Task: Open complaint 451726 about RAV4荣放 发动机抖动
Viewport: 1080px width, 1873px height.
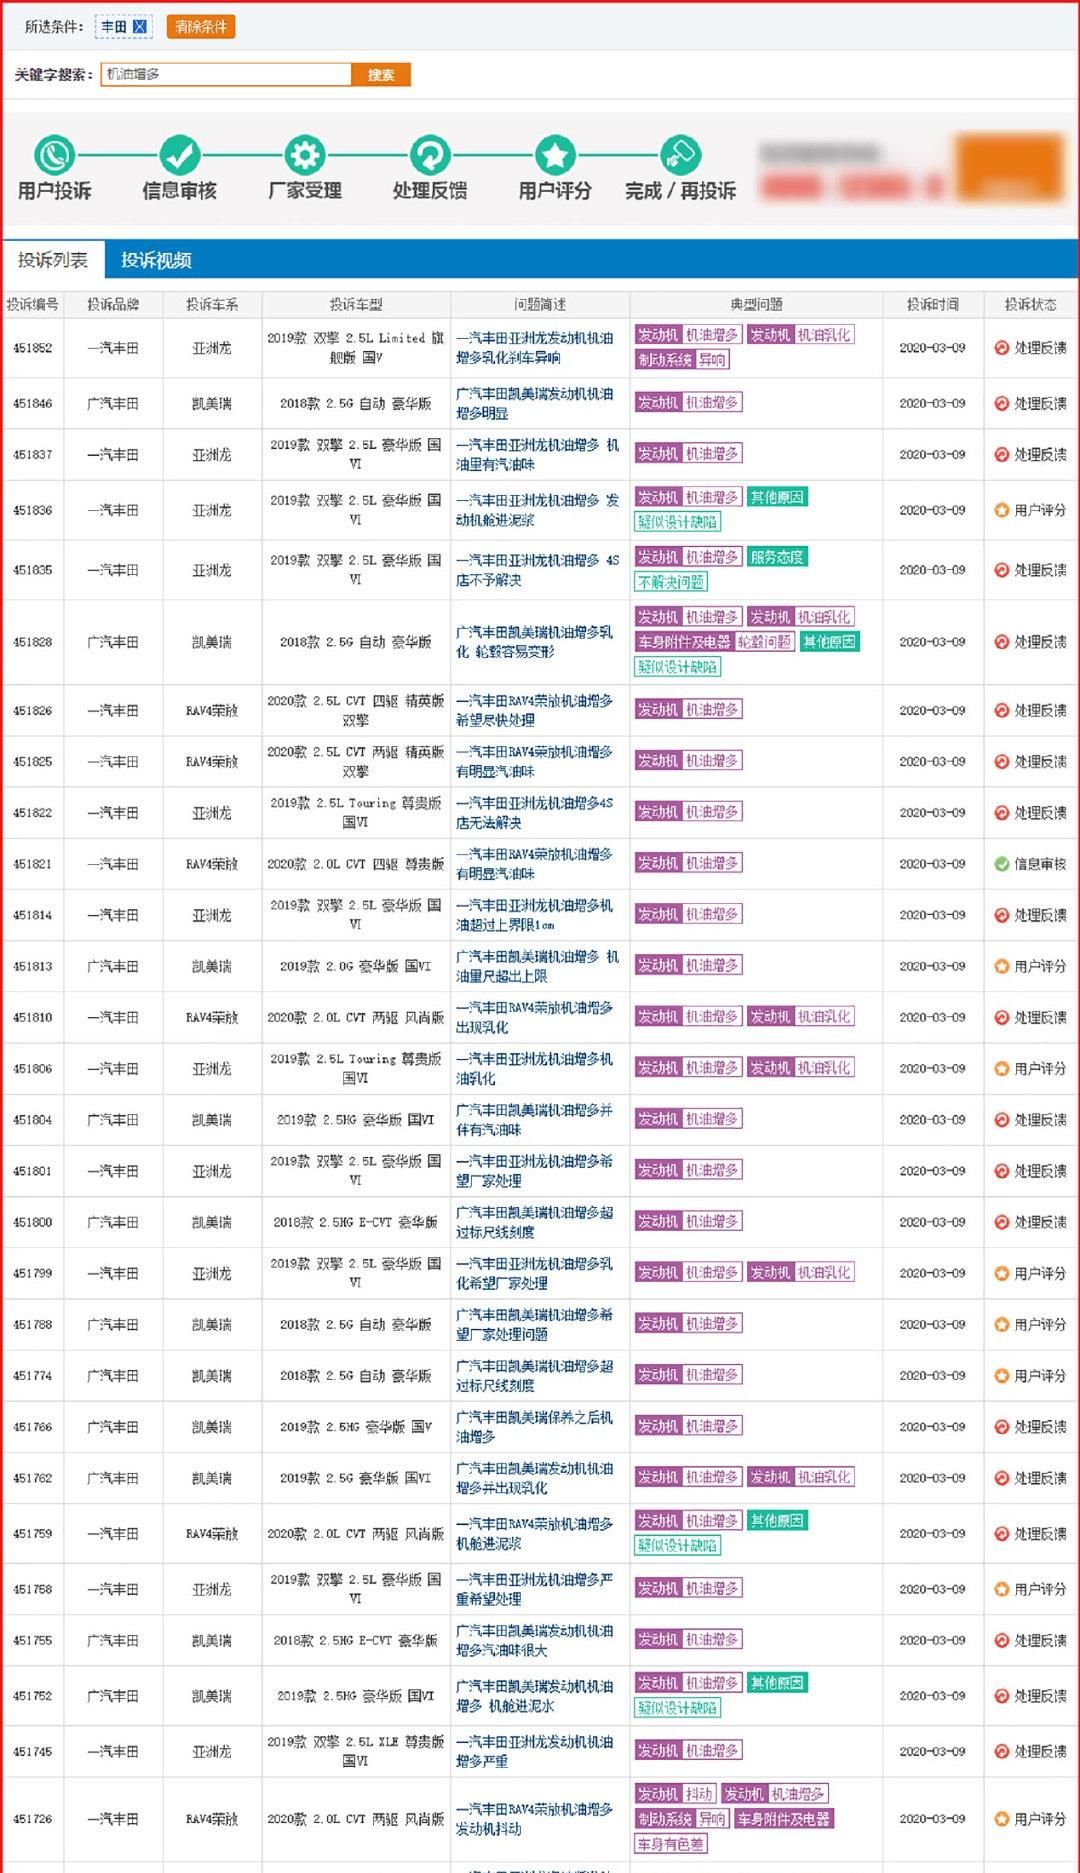Action: pyautogui.click(x=535, y=1819)
